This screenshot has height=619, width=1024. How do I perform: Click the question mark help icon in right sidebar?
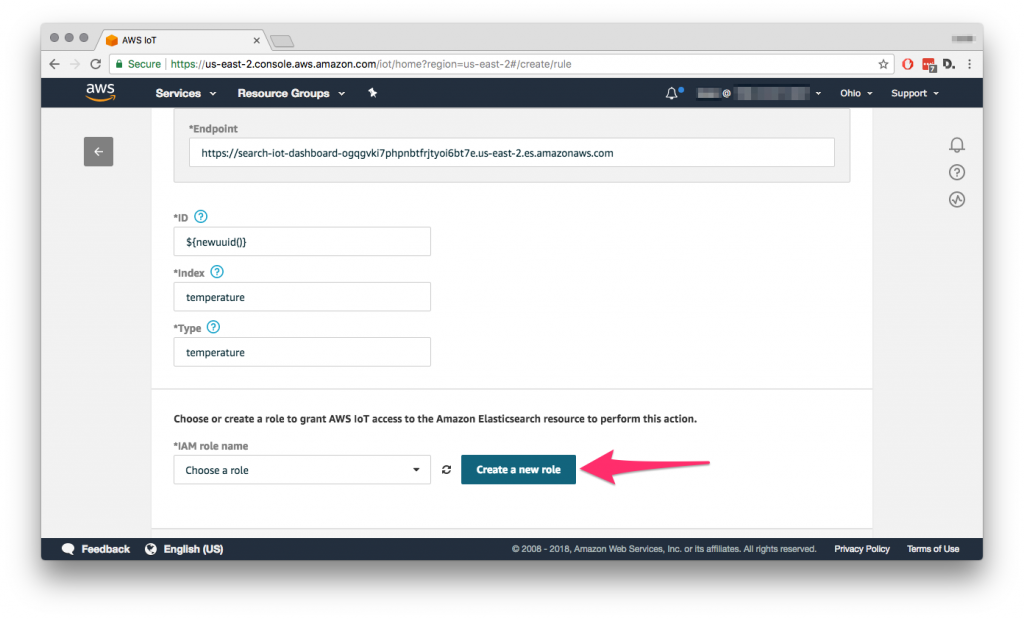coord(957,172)
